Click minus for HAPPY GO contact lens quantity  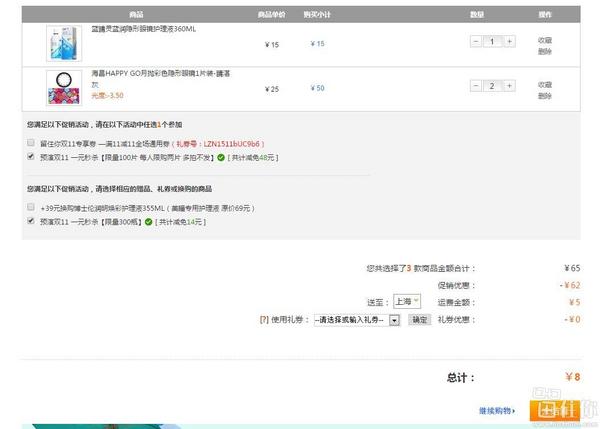click(x=474, y=86)
